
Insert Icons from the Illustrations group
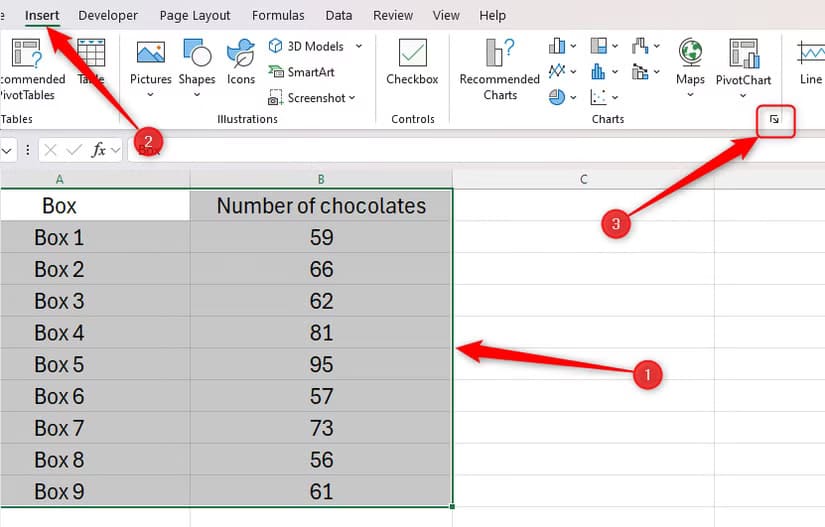coord(240,62)
